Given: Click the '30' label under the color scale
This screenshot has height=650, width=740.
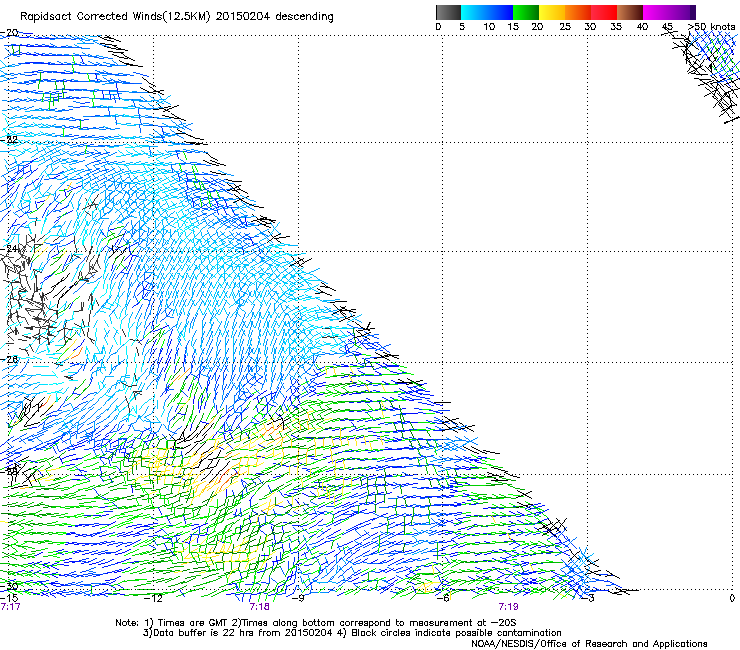Looking at the screenshot, I should click(x=590, y=27).
